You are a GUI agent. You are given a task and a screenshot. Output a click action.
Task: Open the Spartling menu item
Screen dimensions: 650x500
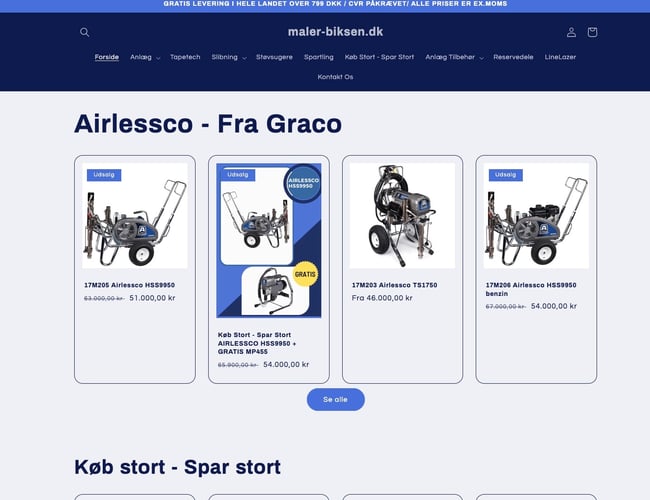point(318,57)
